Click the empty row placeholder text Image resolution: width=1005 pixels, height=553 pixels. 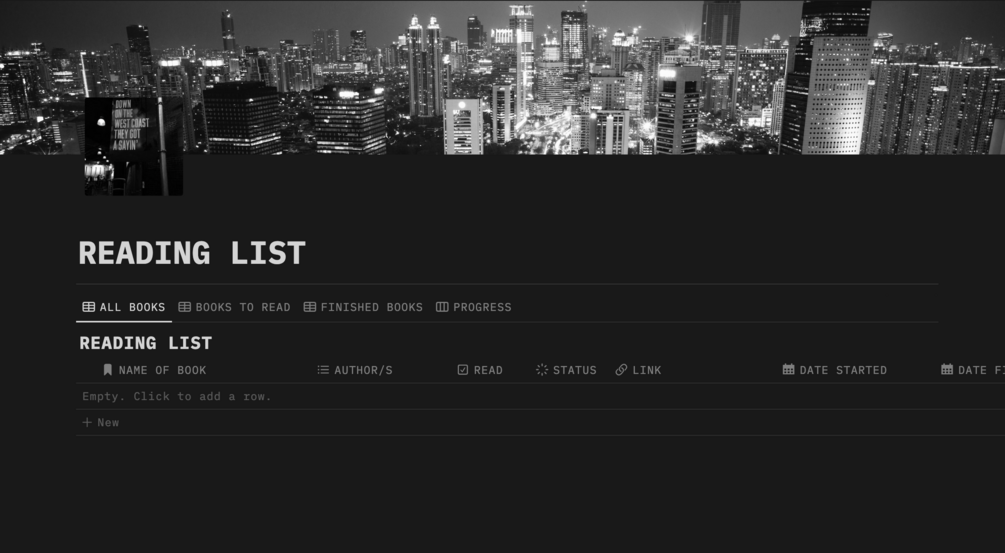point(177,396)
